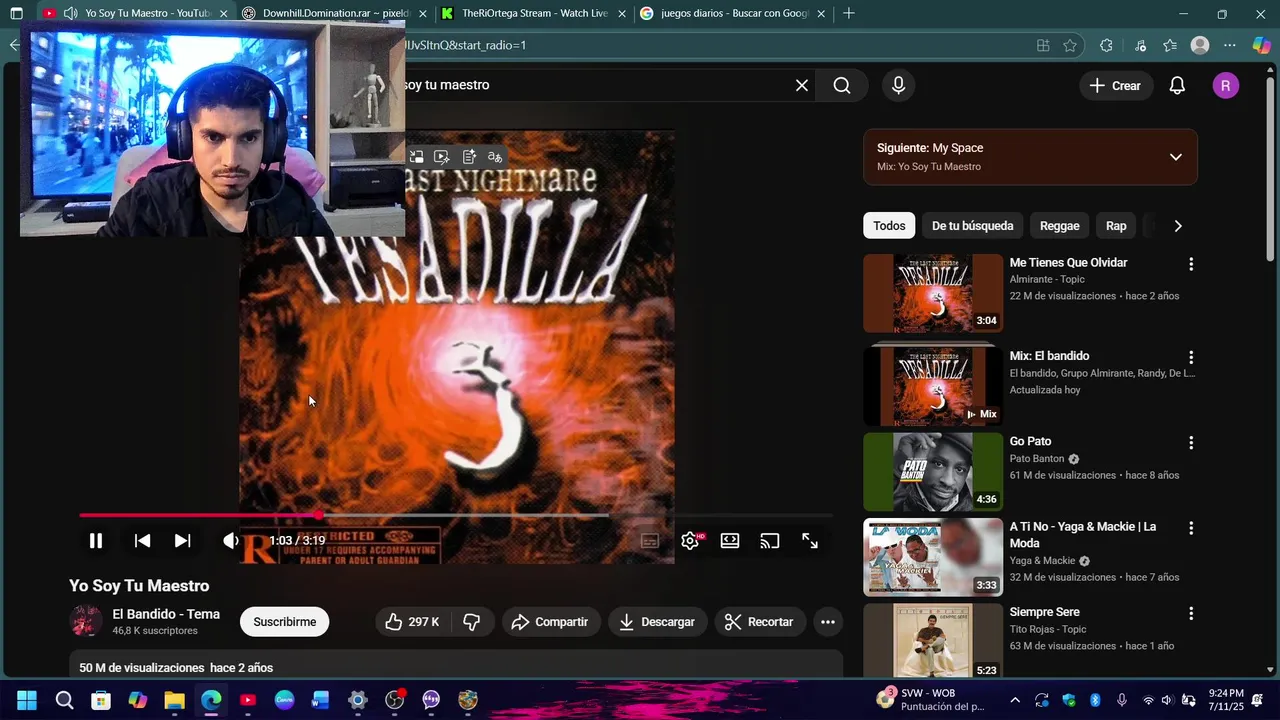Open the player settings gear

point(690,541)
